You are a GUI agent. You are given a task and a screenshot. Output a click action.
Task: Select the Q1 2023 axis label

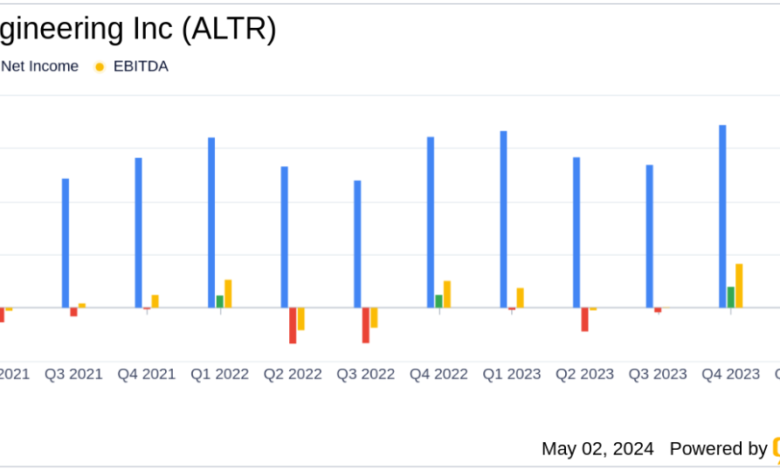512,374
